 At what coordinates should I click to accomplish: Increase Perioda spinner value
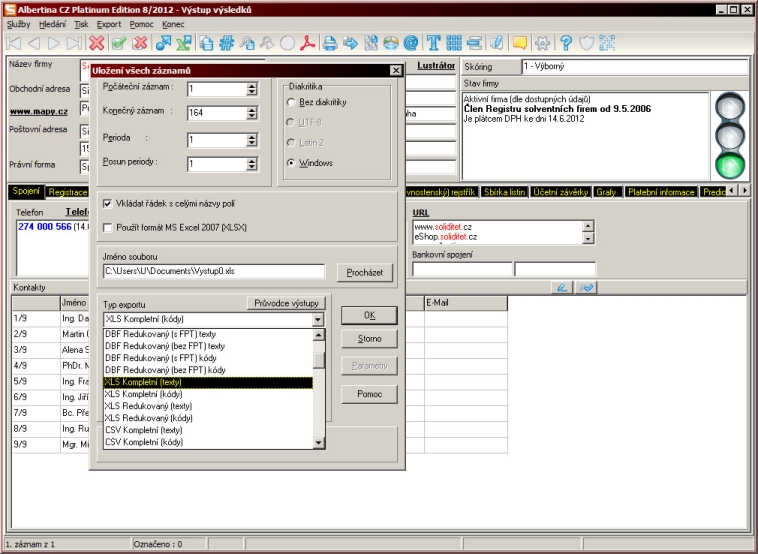click(x=251, y=137)
